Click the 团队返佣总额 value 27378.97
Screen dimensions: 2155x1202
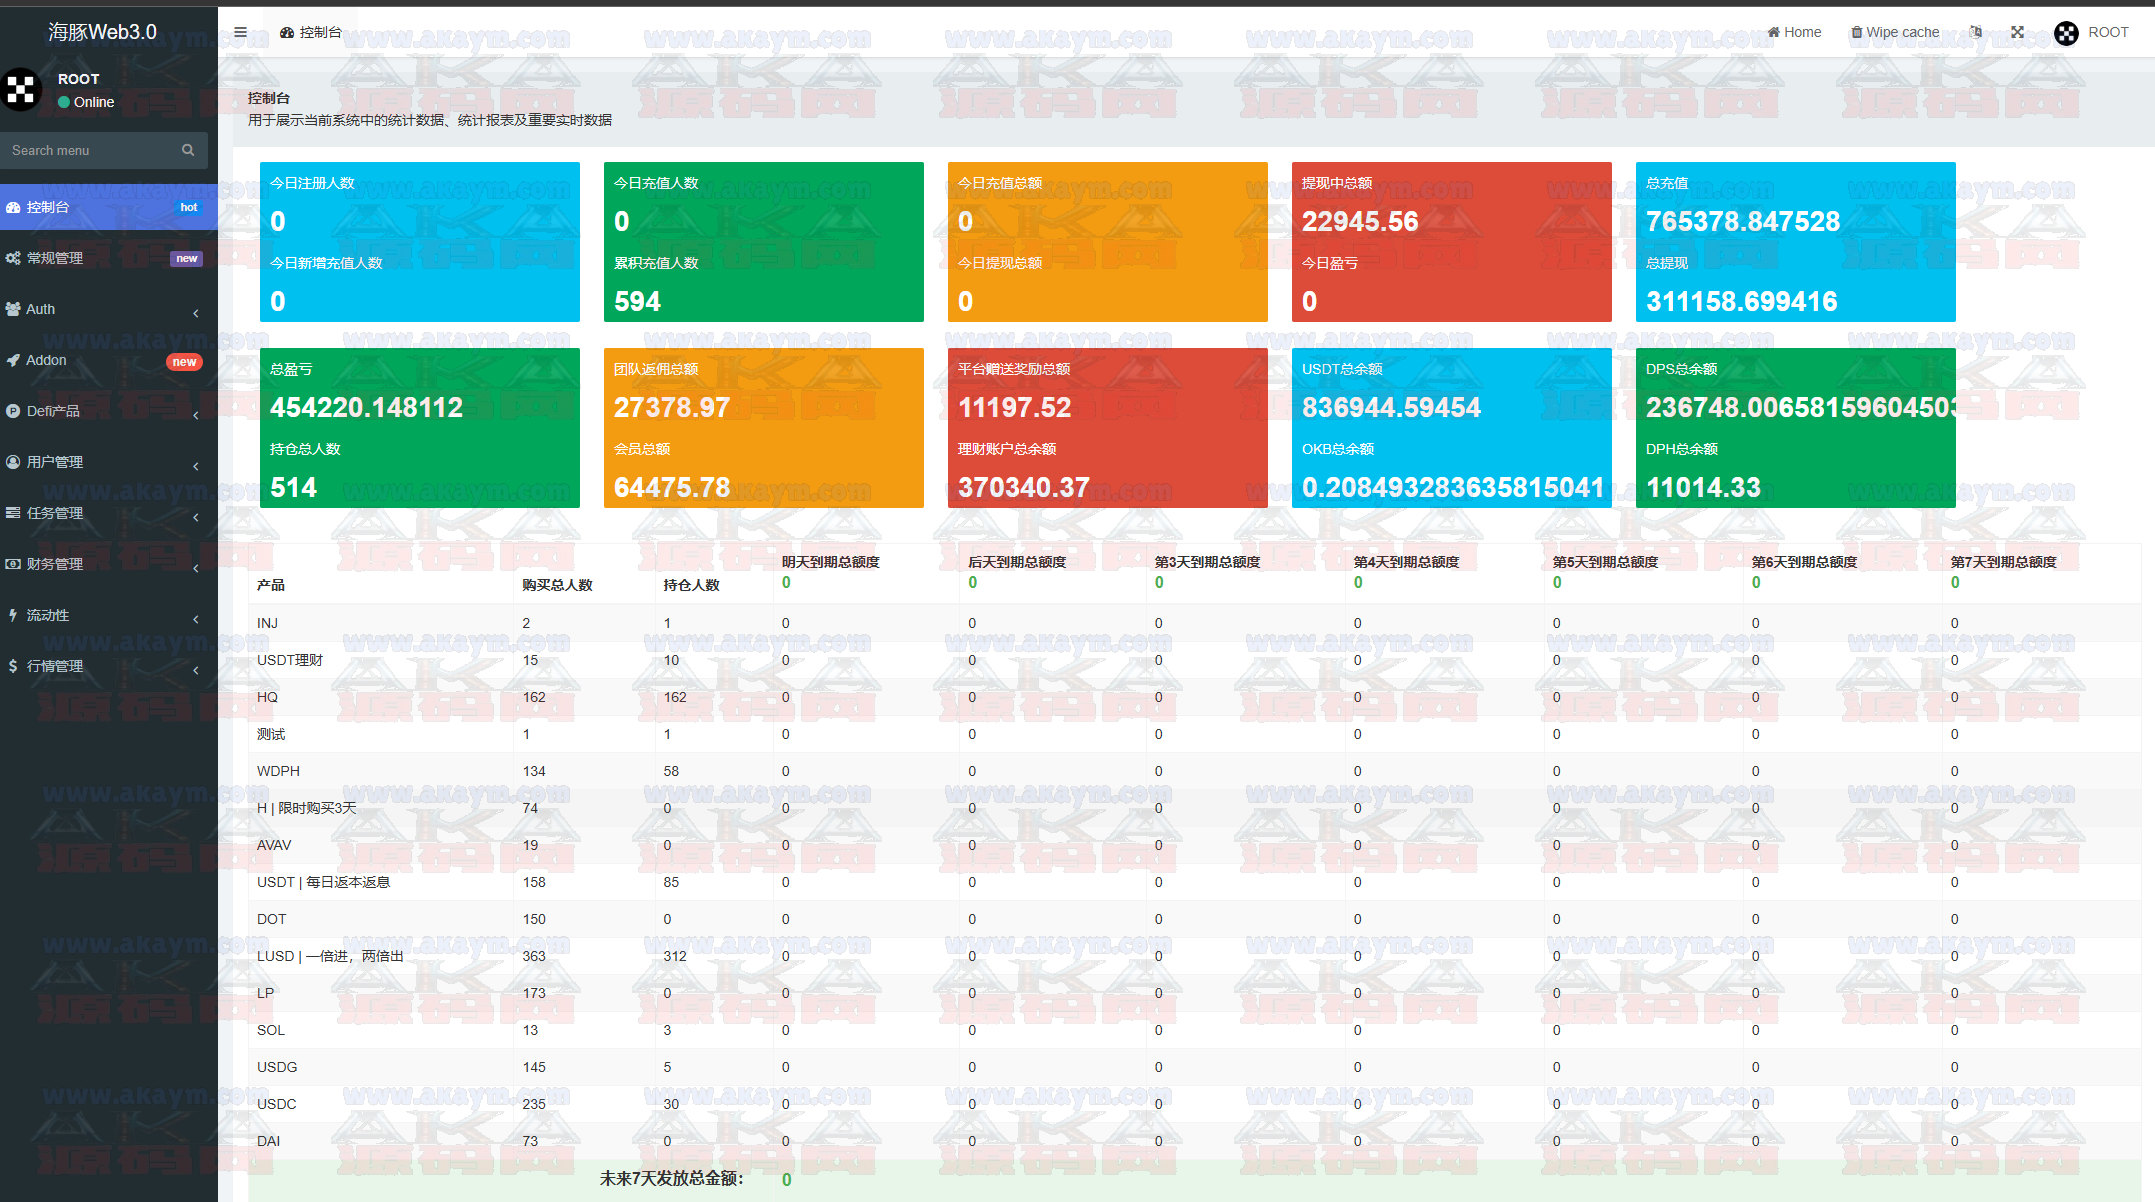click(672, 407)
